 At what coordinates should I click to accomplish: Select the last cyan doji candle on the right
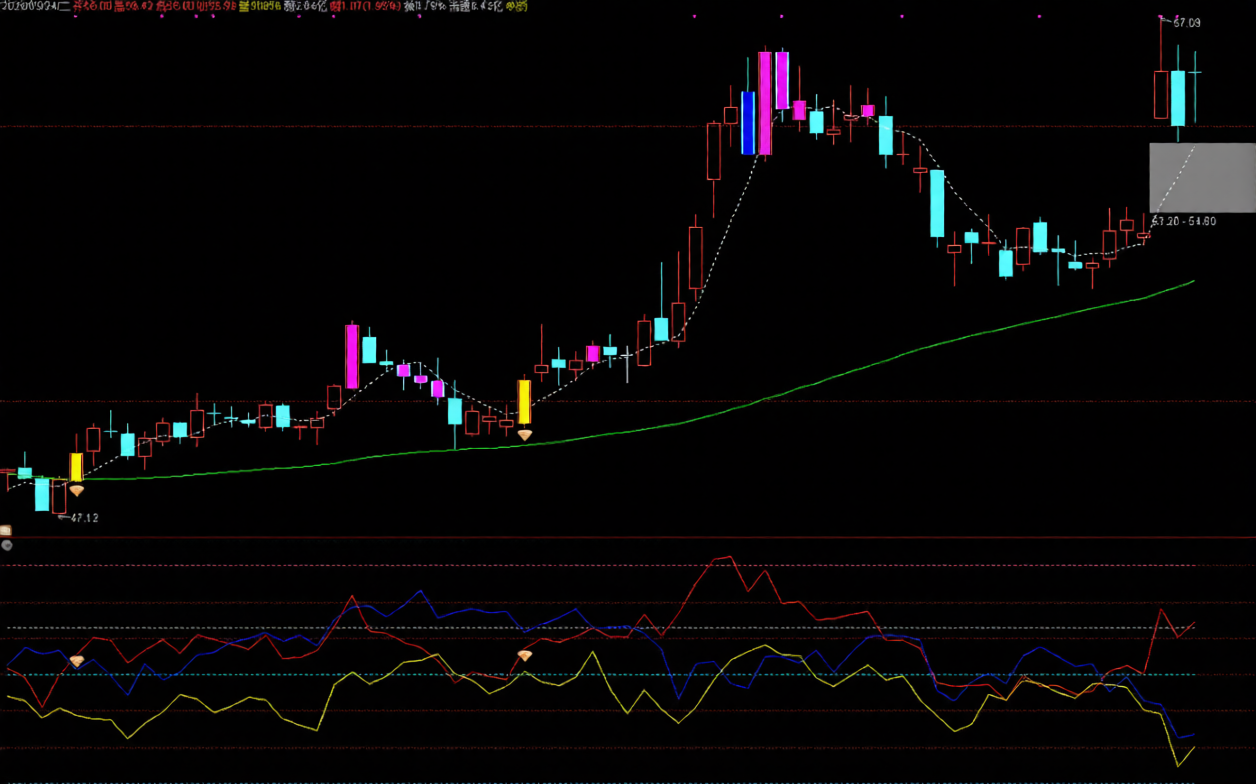[x=1195, y=73]
